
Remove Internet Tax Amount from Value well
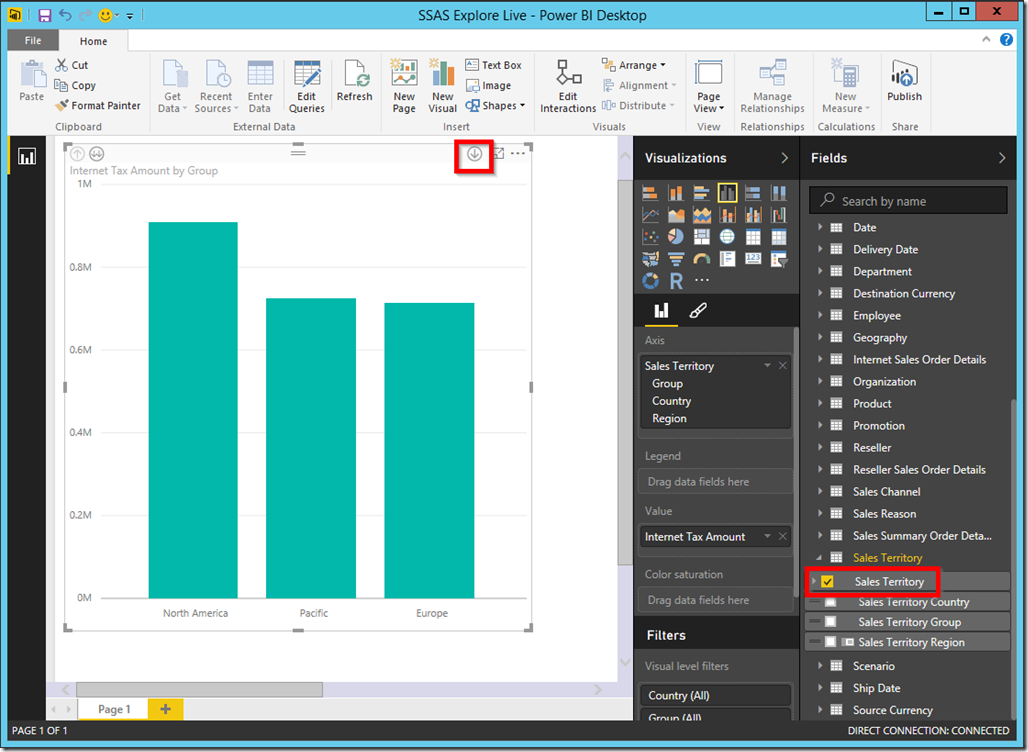pyautogui.click(x=783, y=536)
